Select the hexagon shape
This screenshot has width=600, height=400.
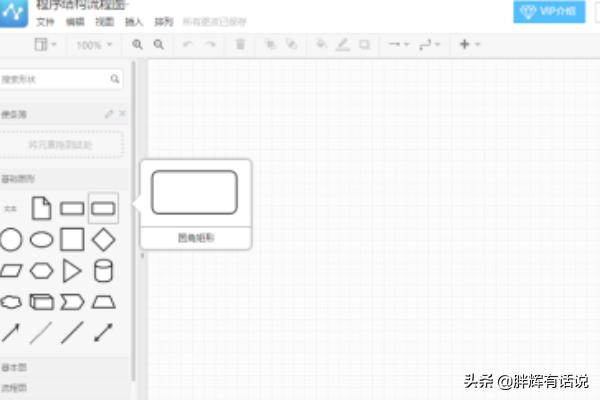tap(41, 271)
